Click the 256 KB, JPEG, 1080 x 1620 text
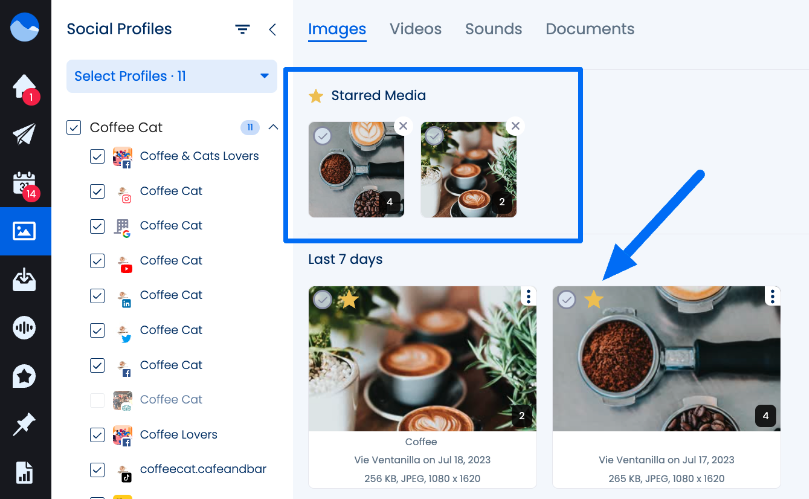Image resolution: width=809 pixels, height=499 pixels. [x=422, y=478]
